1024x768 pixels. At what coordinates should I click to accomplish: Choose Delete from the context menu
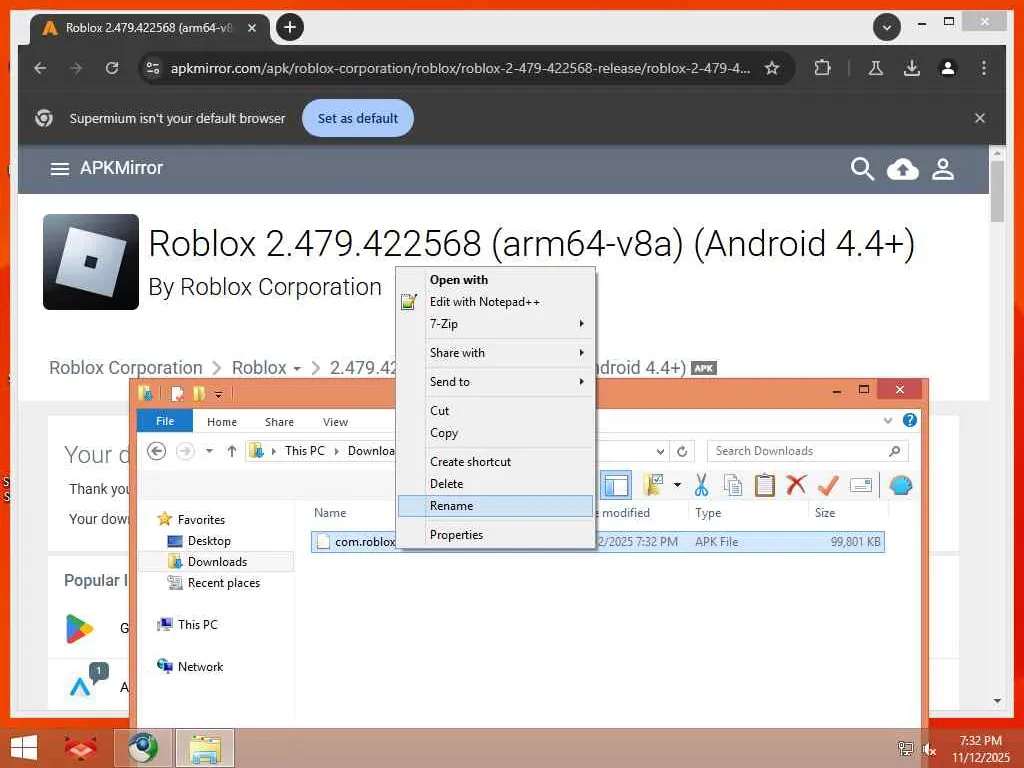(x=496, y=484)
